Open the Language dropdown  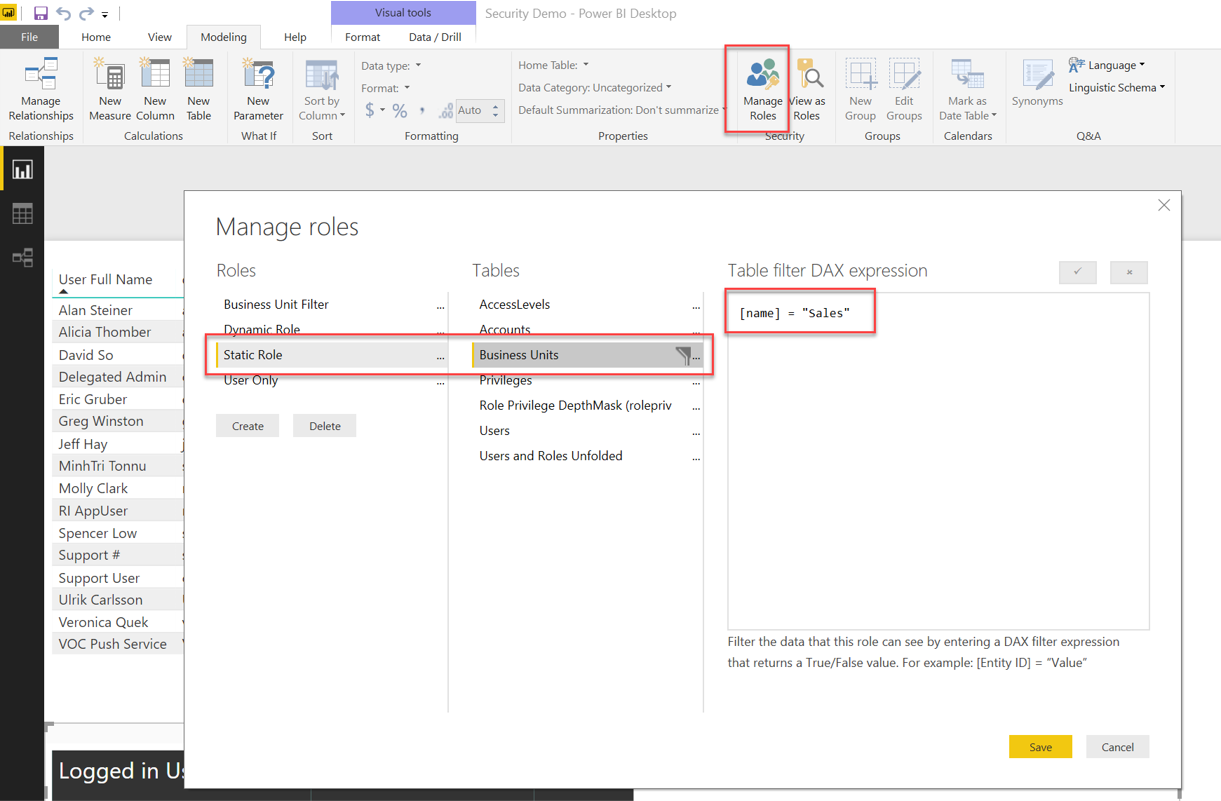1110,64
